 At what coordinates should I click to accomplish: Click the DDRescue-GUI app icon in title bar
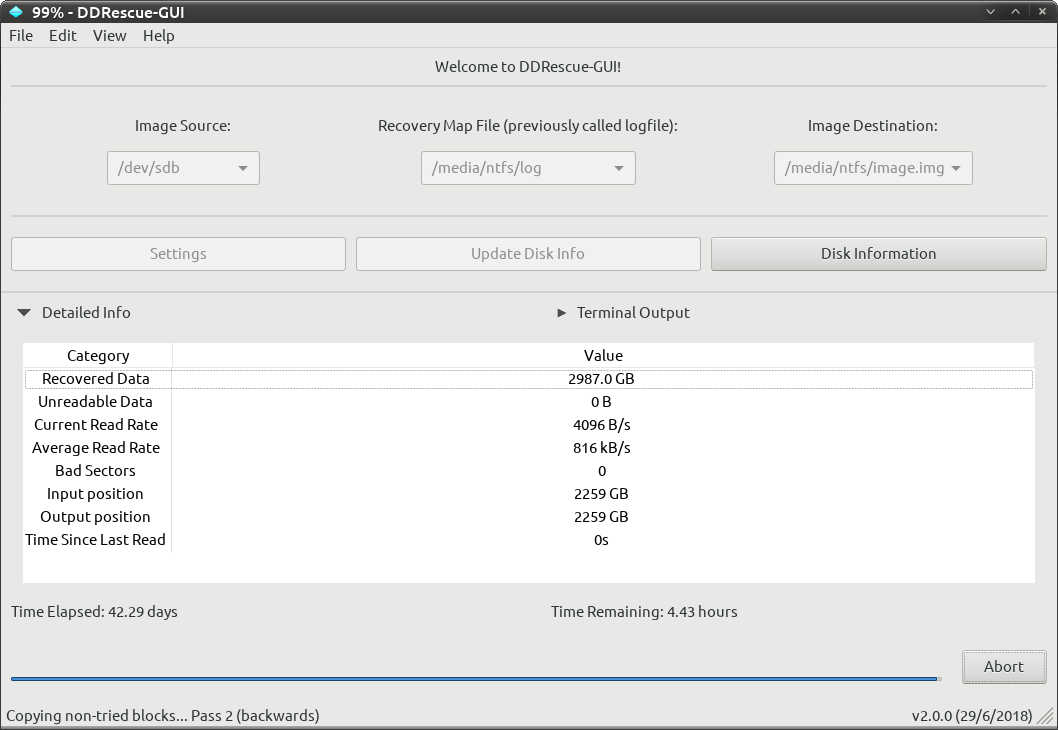pyautogui.click(x=16, y=11)
